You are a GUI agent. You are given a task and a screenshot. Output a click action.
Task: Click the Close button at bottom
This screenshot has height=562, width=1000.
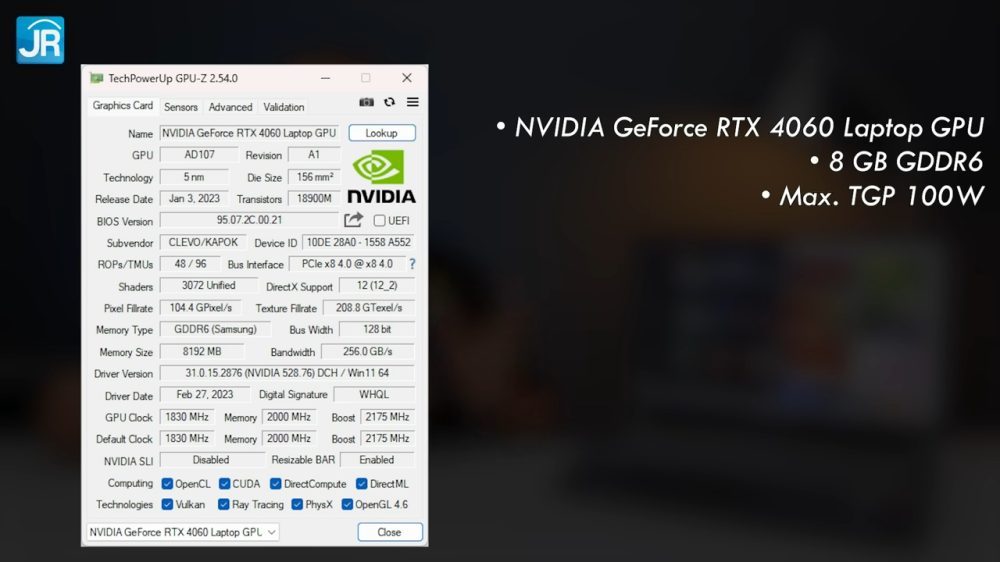coord(389,532)
